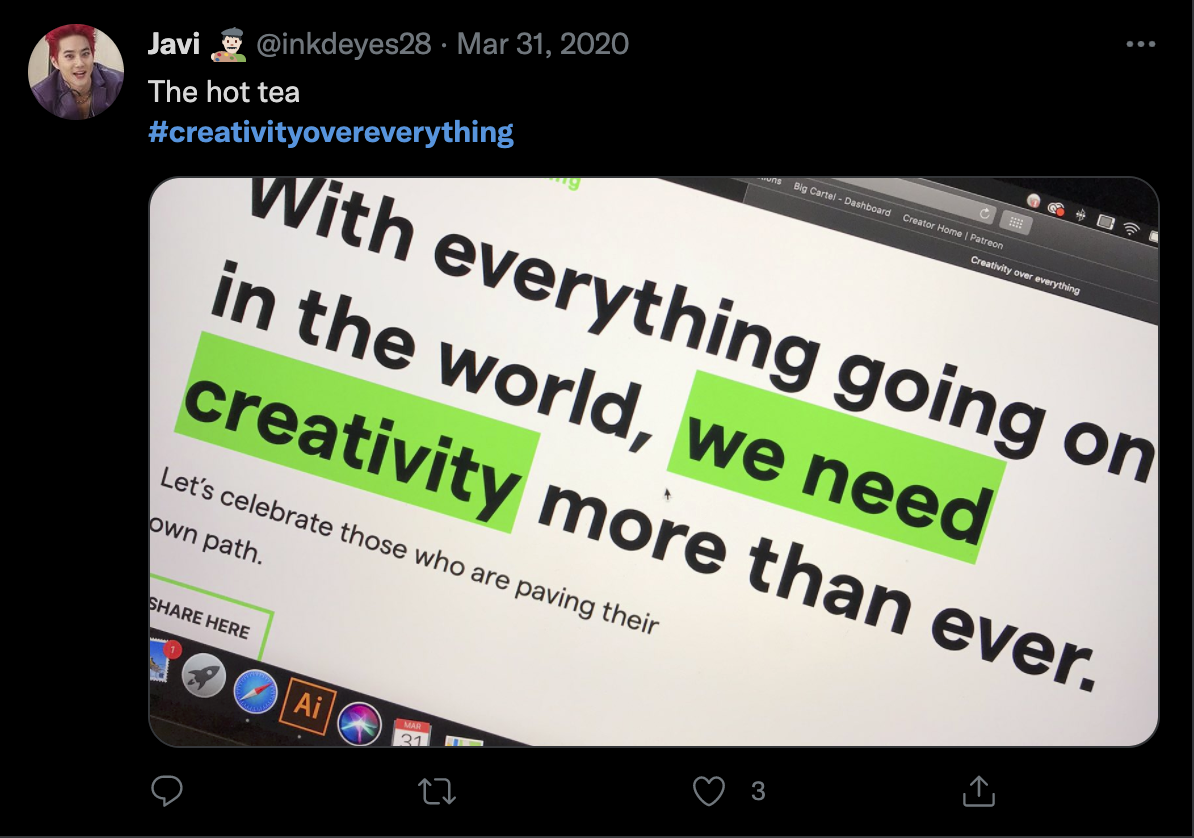Click the Javi display name
This screenshot has height=838, width=1194.
(174, 44)
